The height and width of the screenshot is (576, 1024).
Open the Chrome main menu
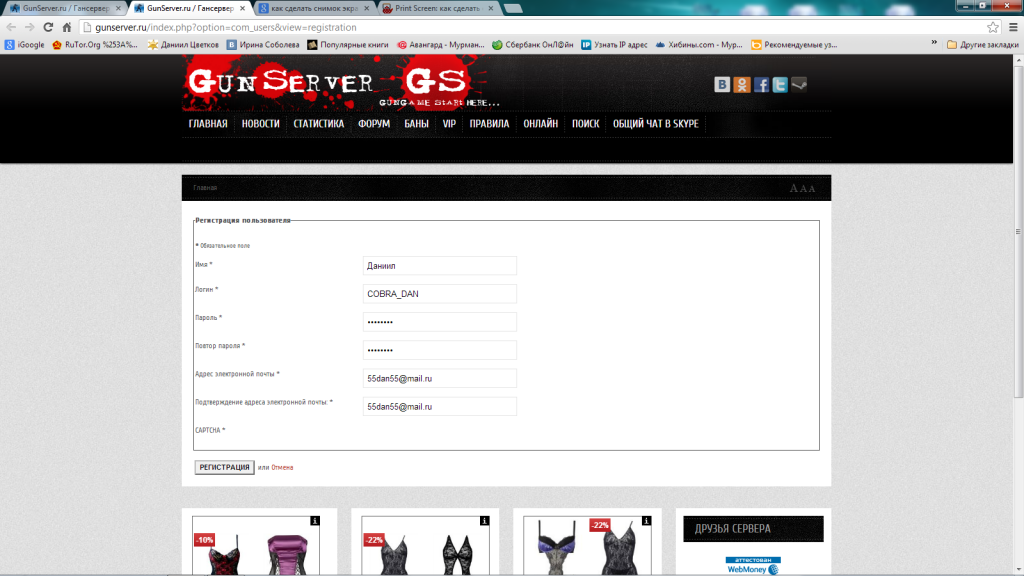click(1012, 27)
